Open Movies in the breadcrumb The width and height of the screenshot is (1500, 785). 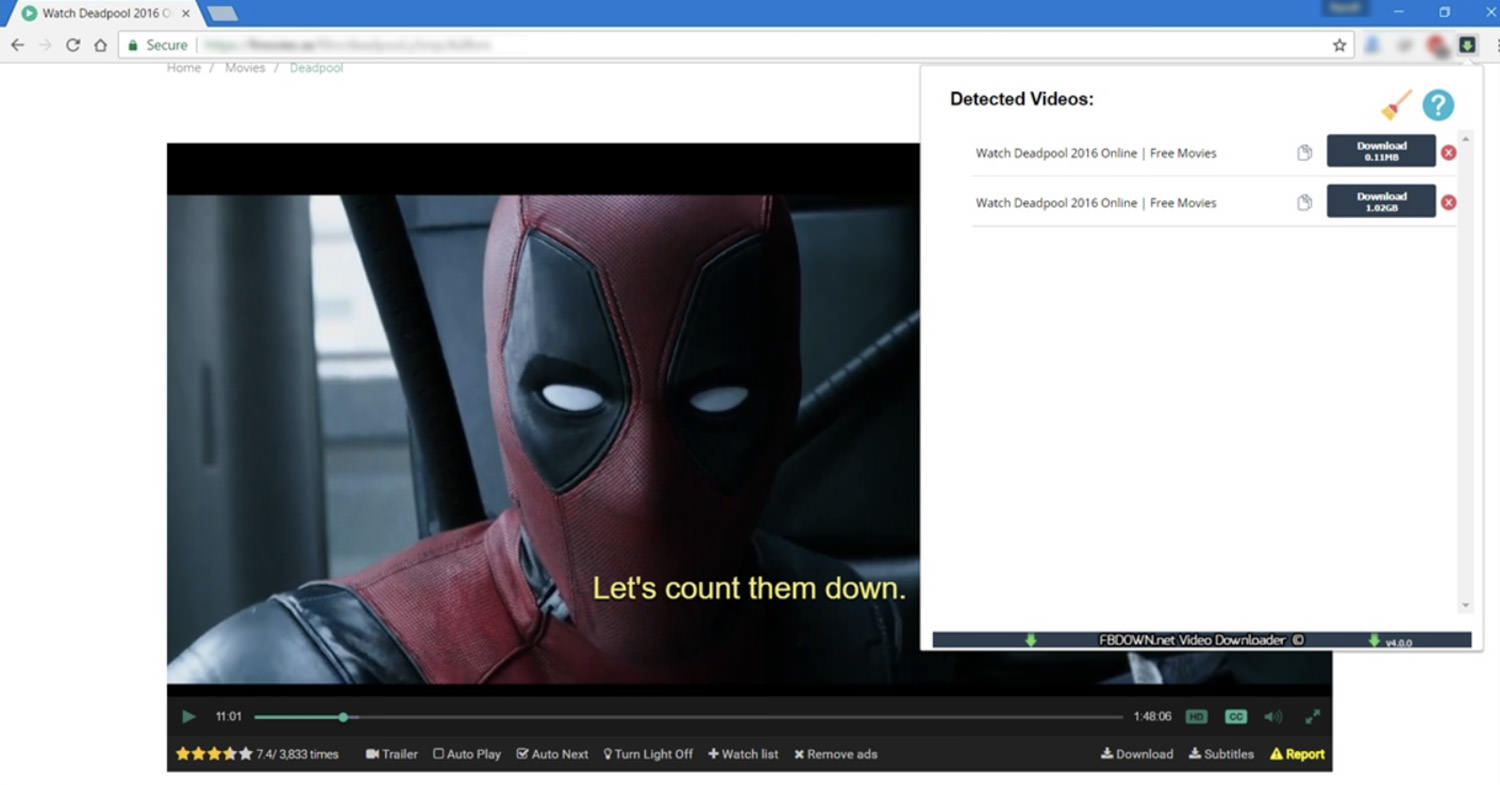point(245,68)
